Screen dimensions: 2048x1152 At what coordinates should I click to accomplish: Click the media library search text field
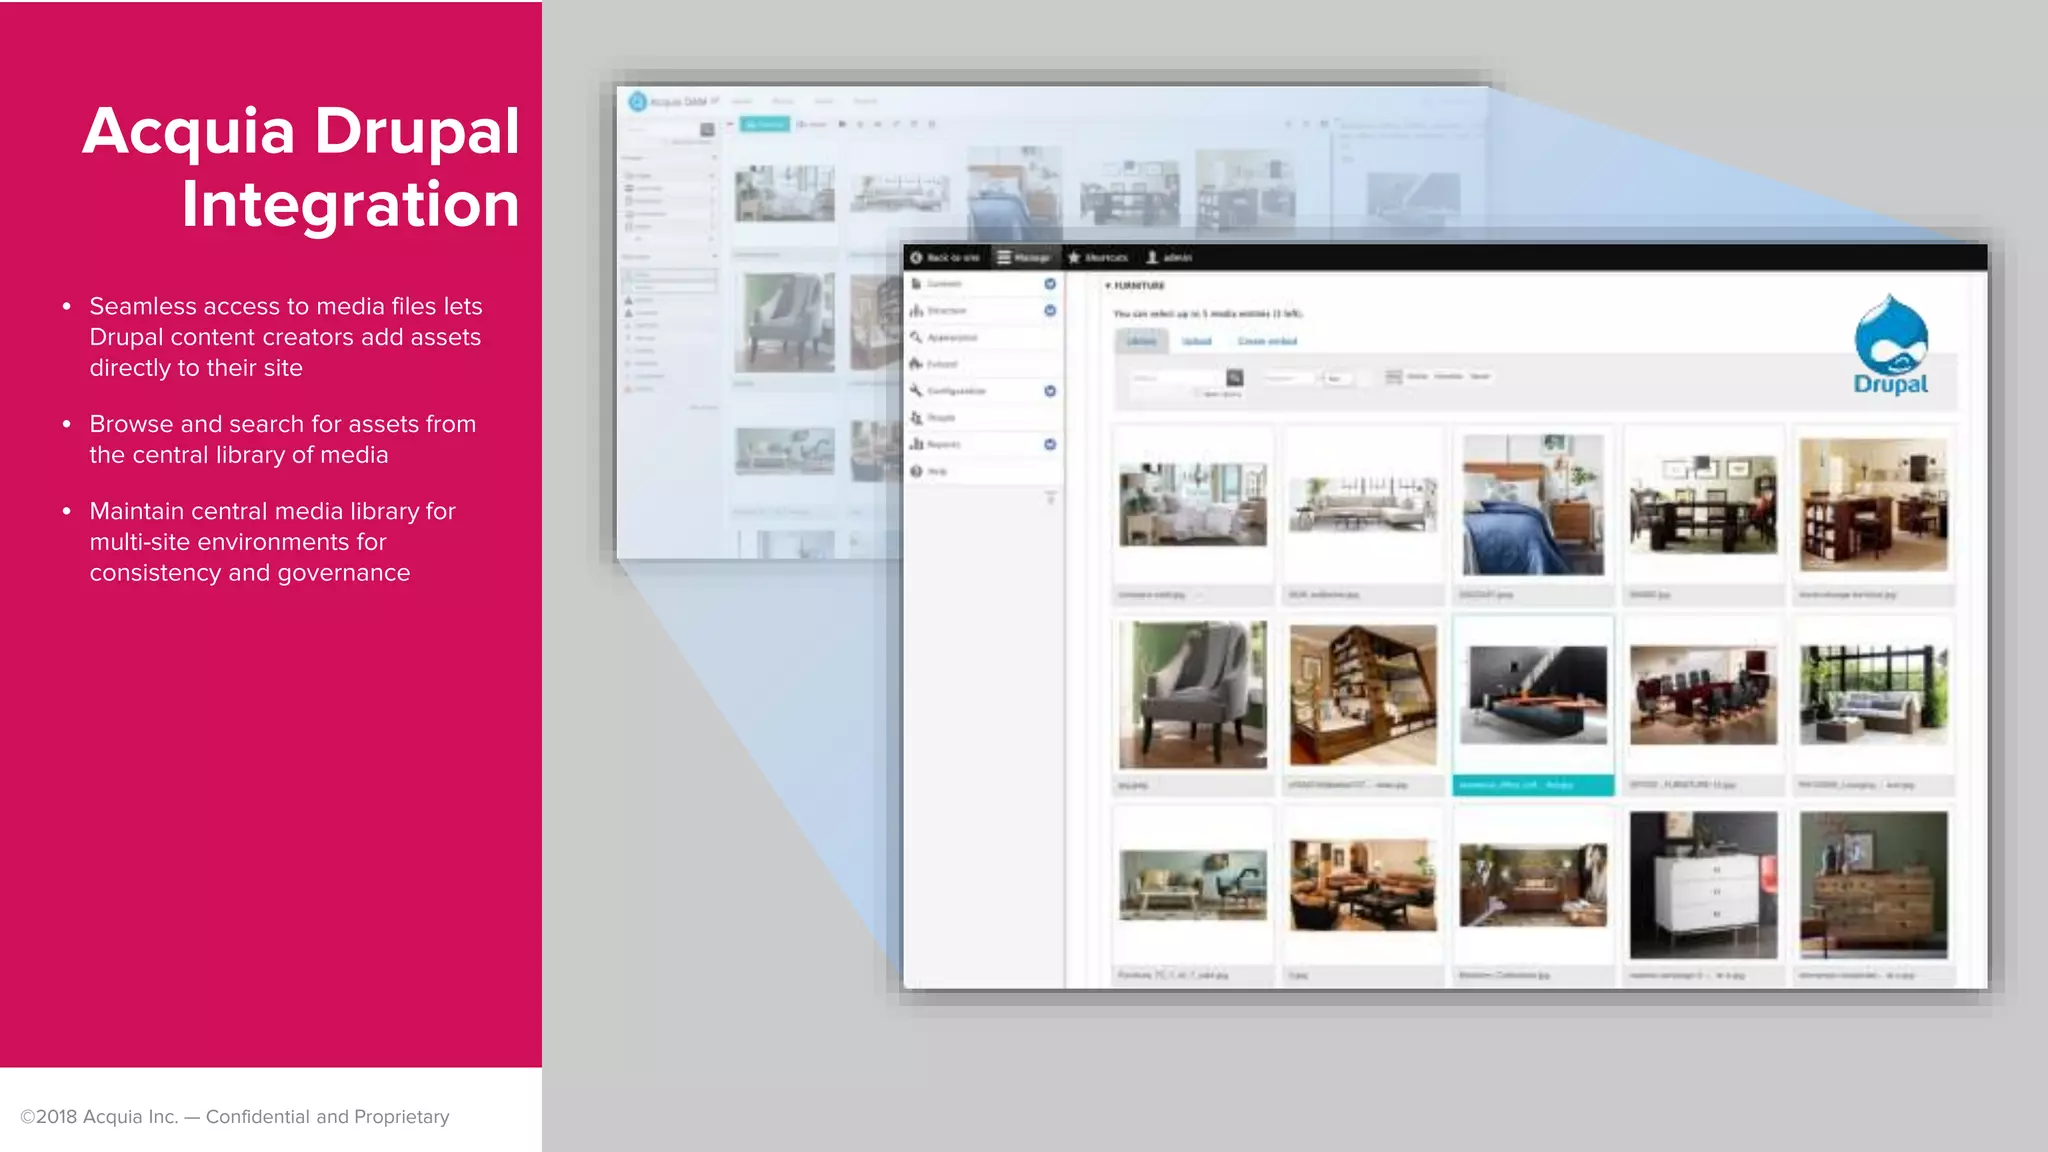point(1178,378)
